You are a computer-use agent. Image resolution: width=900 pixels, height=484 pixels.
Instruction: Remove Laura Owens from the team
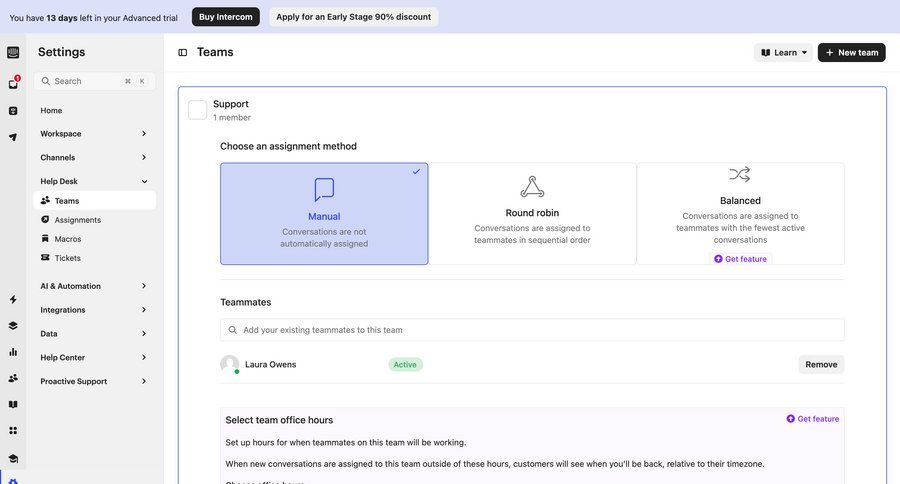pyautogui.click(x=821, y=364)
